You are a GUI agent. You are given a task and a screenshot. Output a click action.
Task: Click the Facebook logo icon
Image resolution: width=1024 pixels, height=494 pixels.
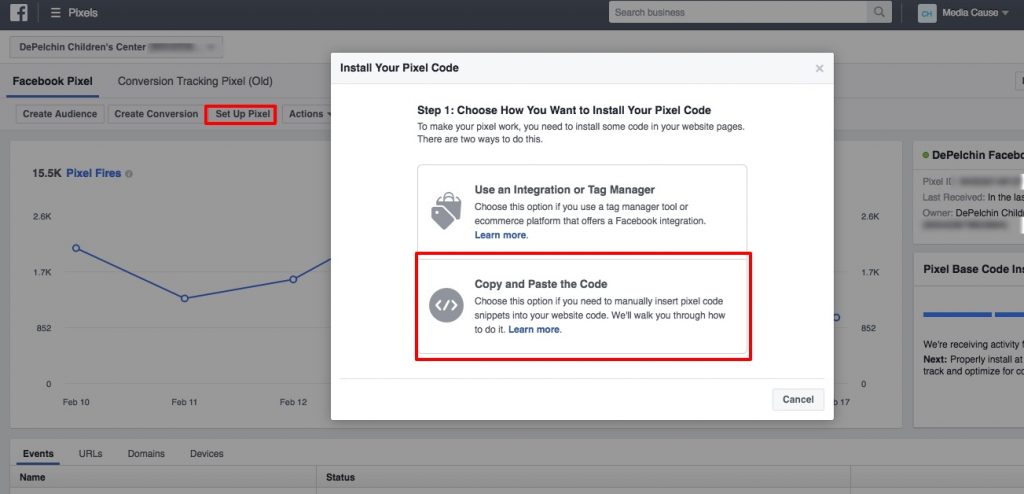(x=19, y=12)
